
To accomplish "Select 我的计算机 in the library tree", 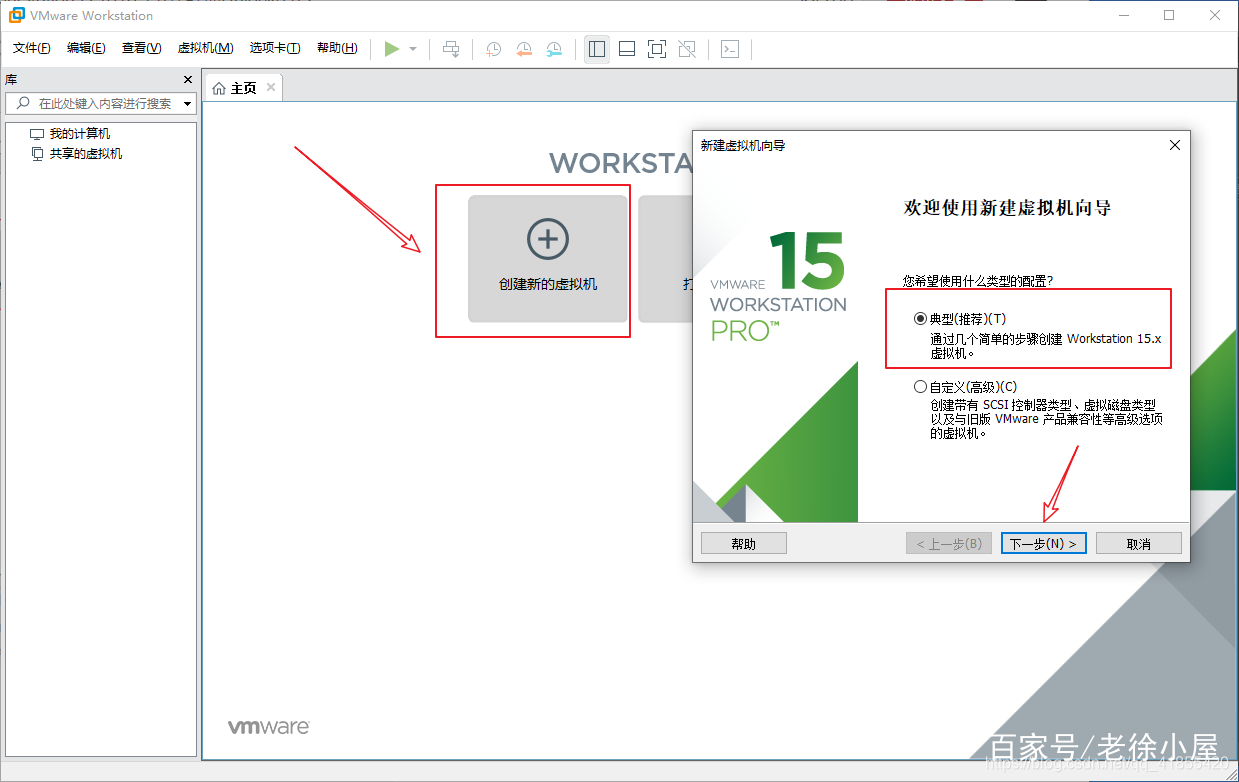I will [x=80, y=134].
